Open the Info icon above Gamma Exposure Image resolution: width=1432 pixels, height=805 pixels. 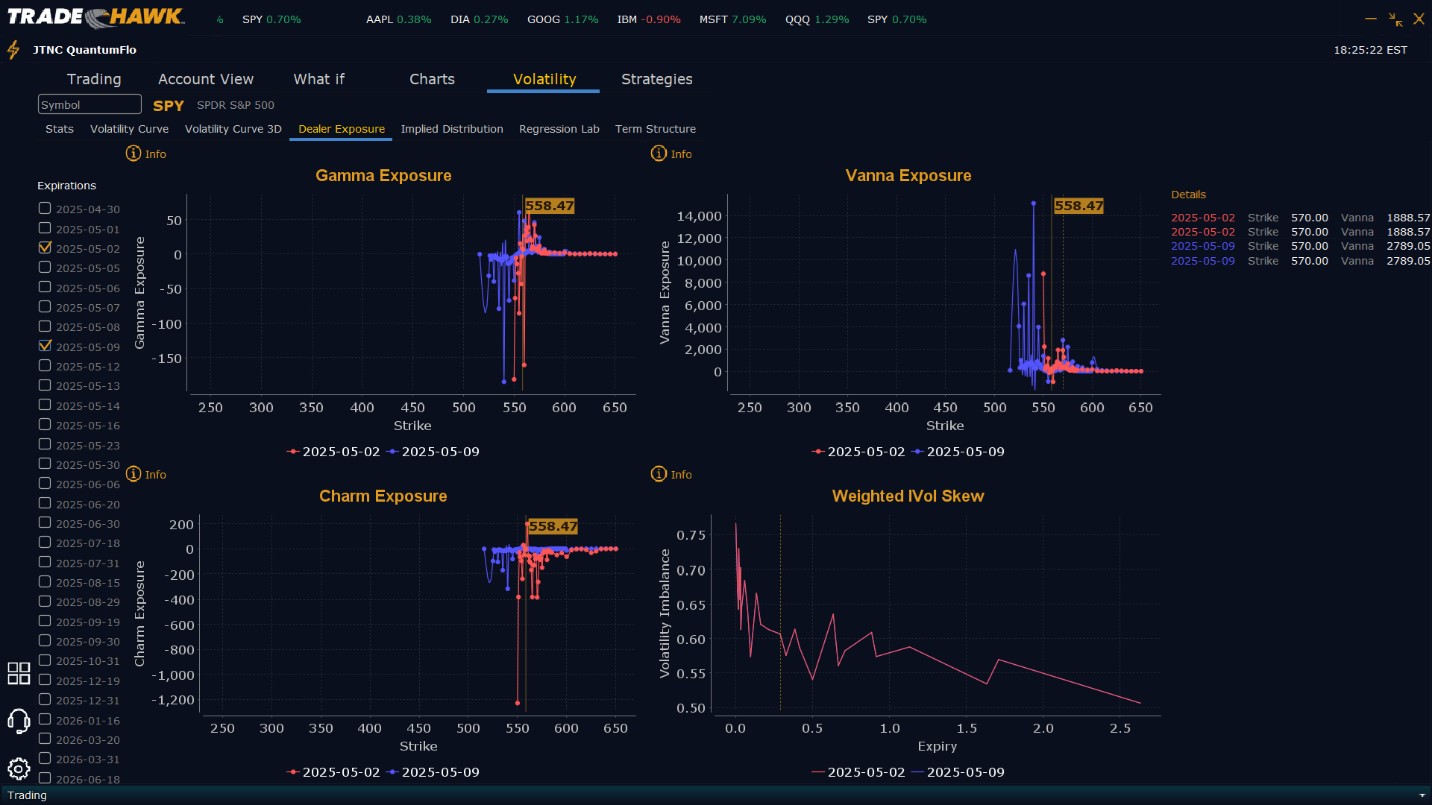point(134,154)
